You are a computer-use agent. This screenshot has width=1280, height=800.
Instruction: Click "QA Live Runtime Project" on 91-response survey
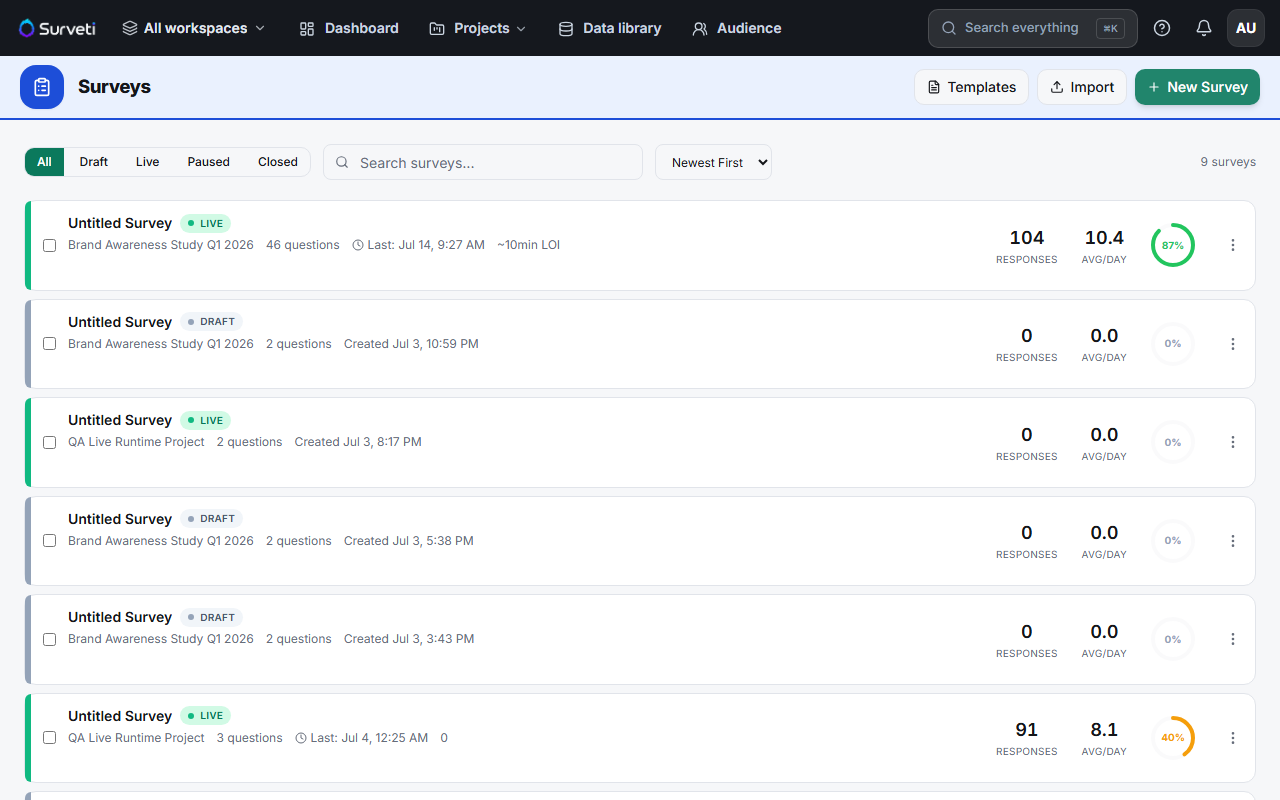136,738
